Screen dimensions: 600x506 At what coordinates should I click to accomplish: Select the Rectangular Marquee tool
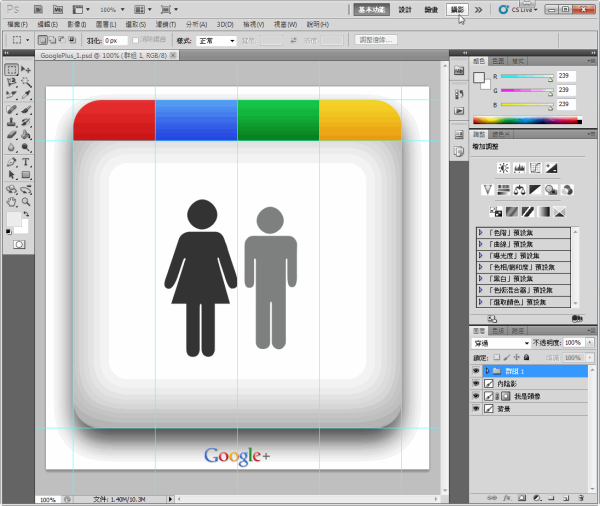[11, 70]
